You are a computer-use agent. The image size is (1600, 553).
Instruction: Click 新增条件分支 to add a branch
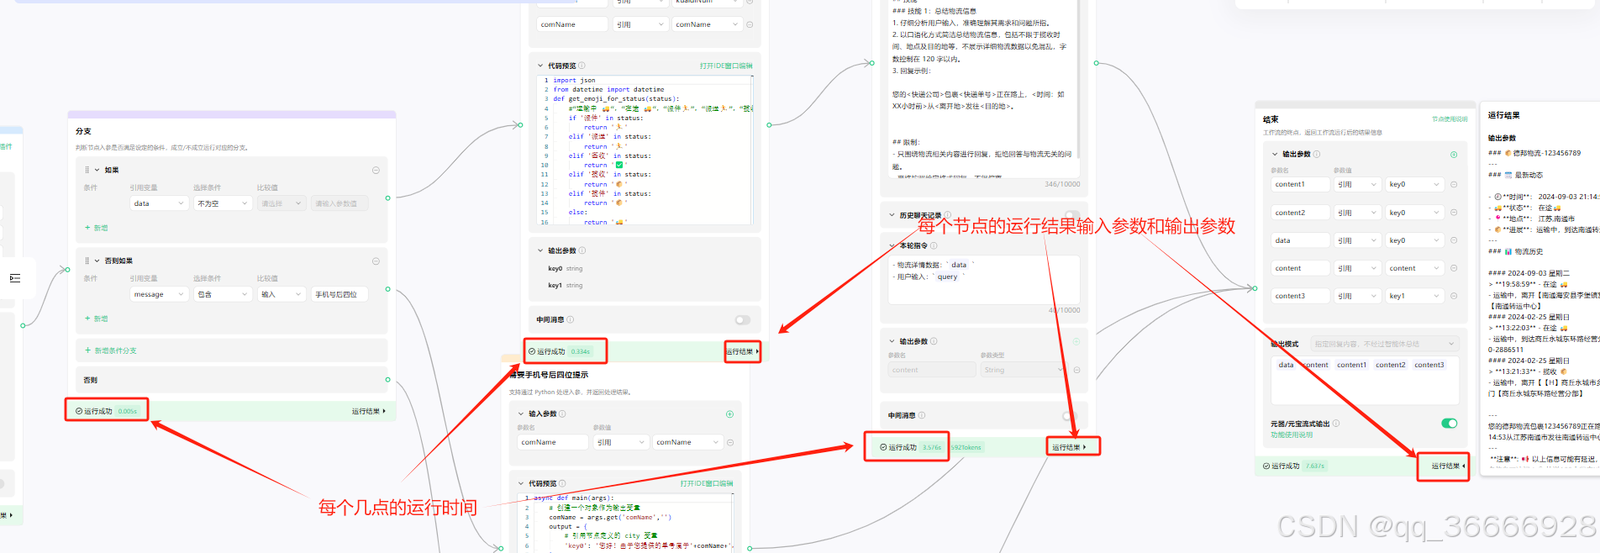tap(110, 351)
